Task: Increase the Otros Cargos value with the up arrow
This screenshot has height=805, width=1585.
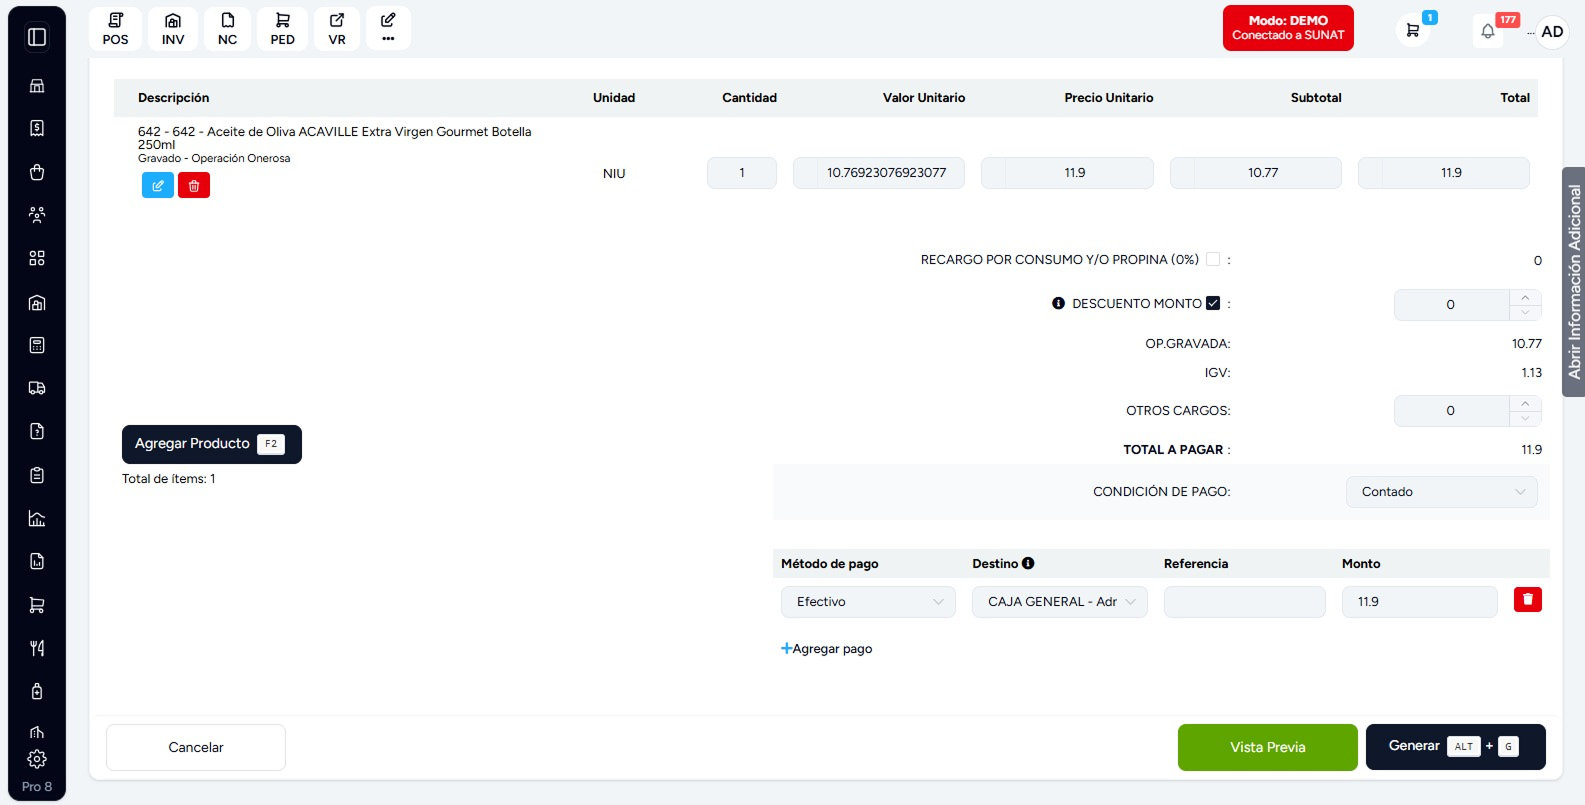Action: click(x=1525, y=404)
